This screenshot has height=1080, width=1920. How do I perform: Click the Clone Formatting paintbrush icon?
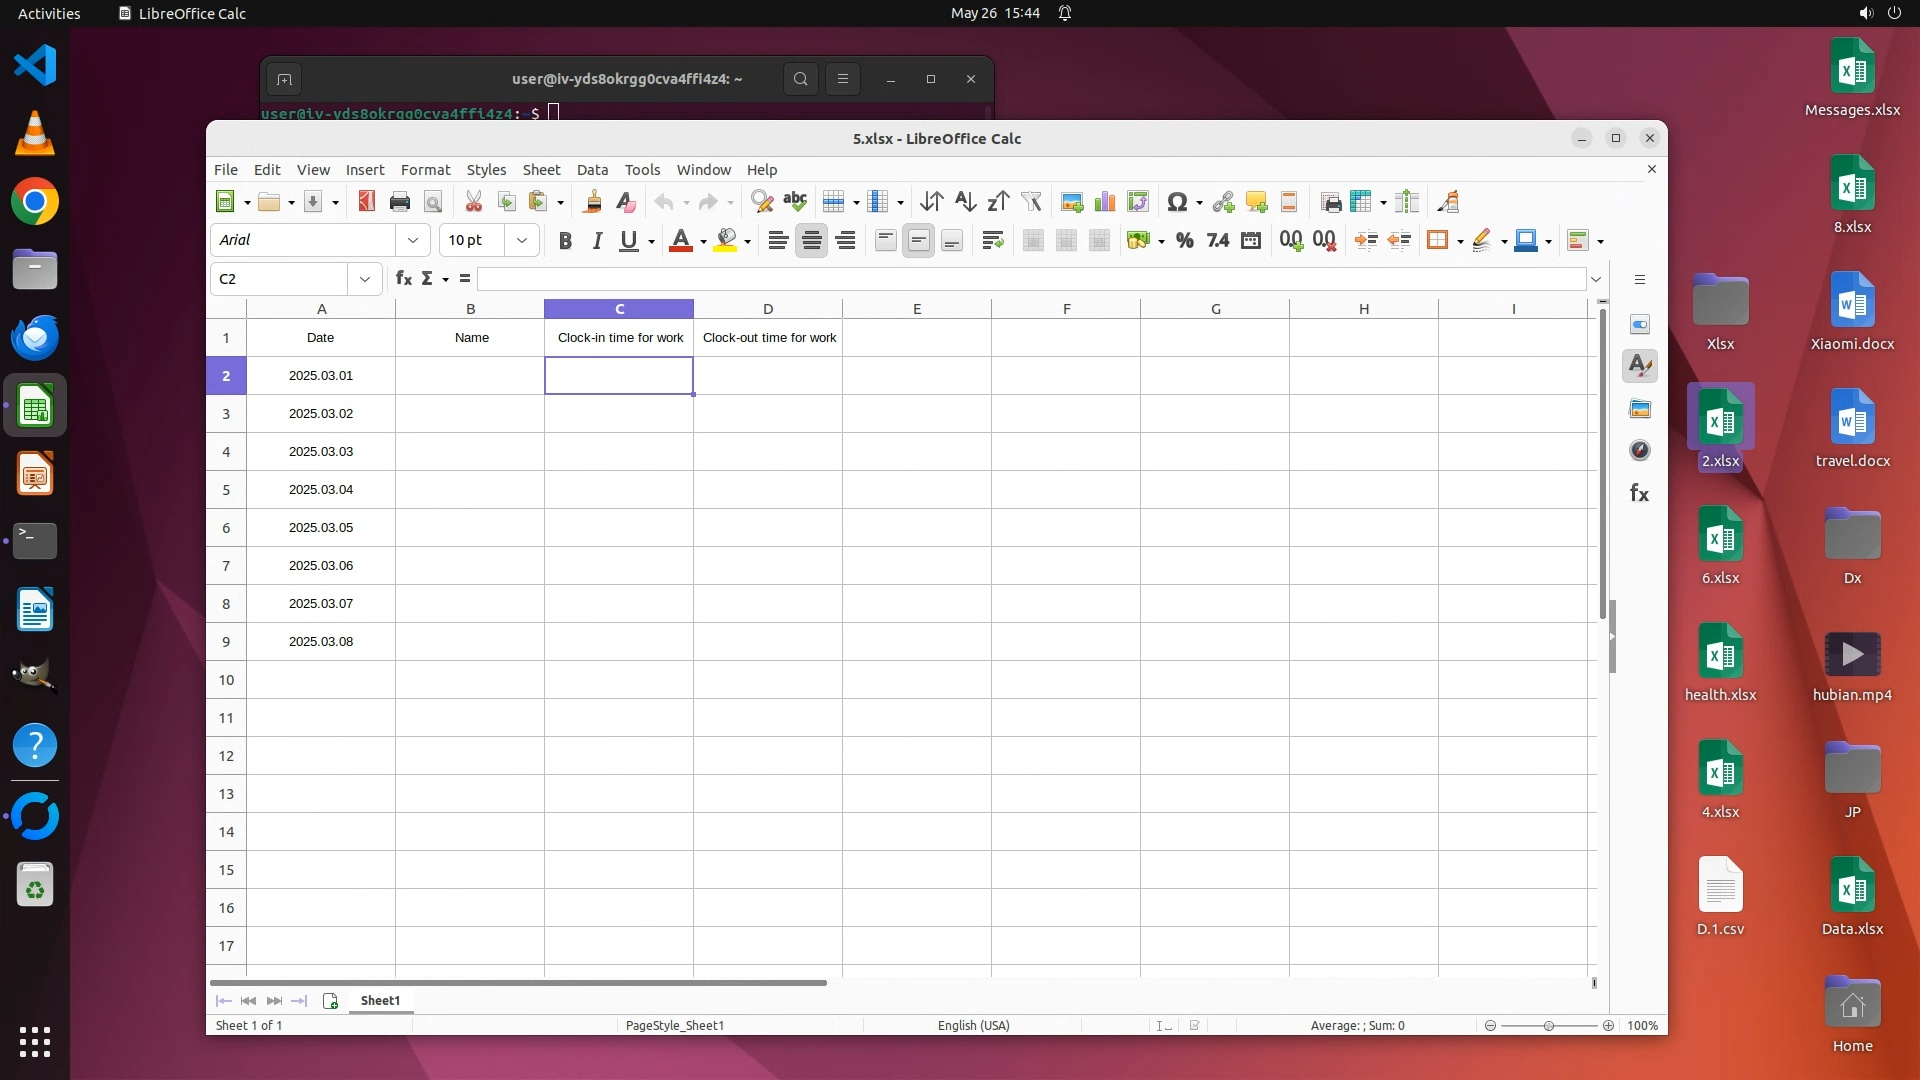(x=592, y=202)
